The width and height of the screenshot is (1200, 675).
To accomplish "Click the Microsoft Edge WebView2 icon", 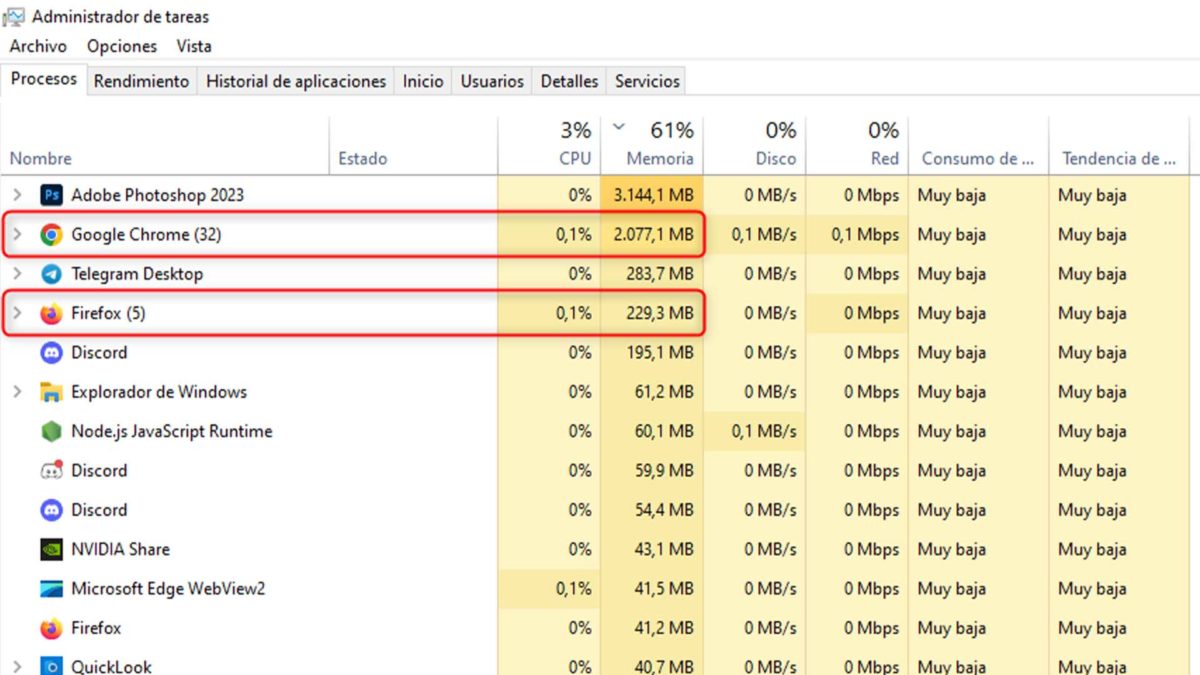I will point(51,589).
